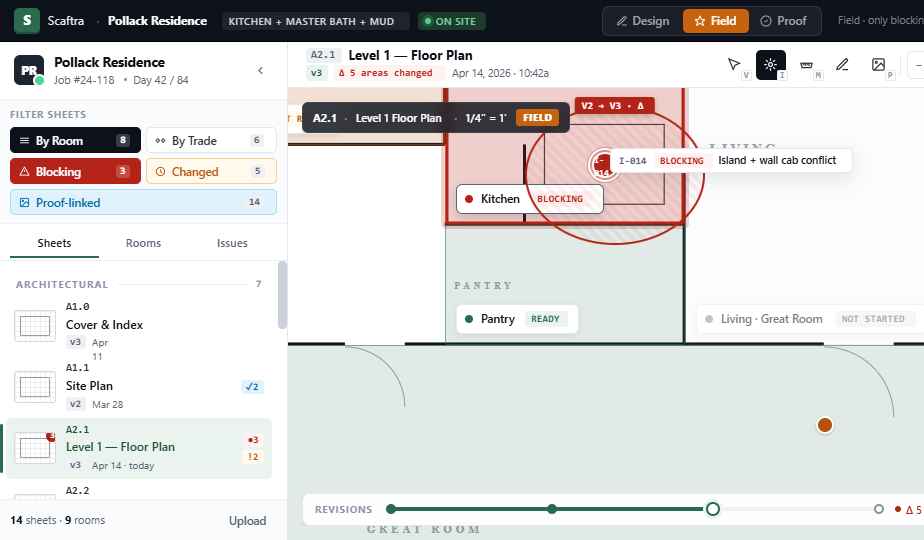Viewport: 924px width, 540px height.
Task: Click the orange pin marker in Great Room
Action: pyautogui.click(x=825, y=425)
